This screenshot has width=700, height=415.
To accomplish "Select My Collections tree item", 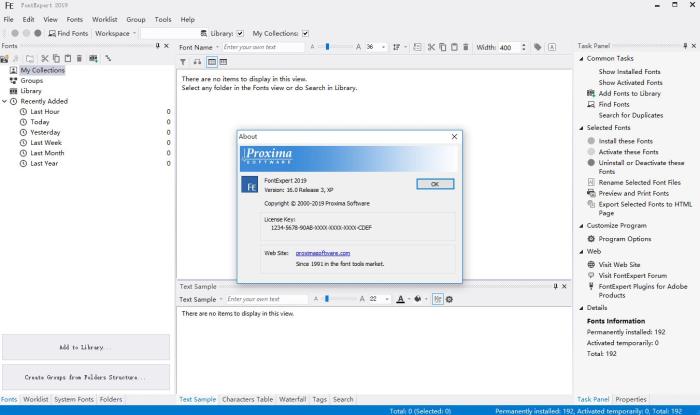I will coord(42,71).
